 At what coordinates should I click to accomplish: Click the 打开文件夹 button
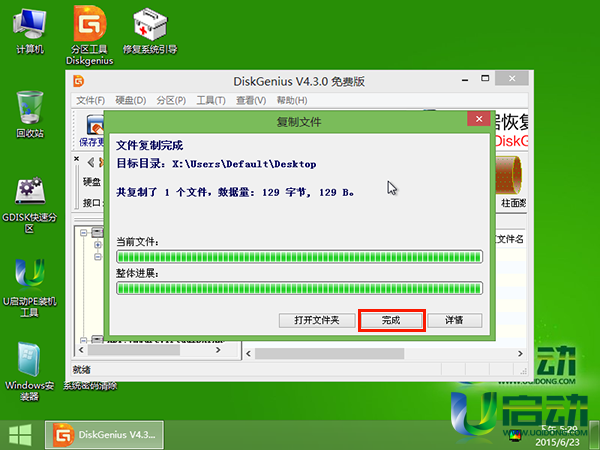(x=316, y=320)
